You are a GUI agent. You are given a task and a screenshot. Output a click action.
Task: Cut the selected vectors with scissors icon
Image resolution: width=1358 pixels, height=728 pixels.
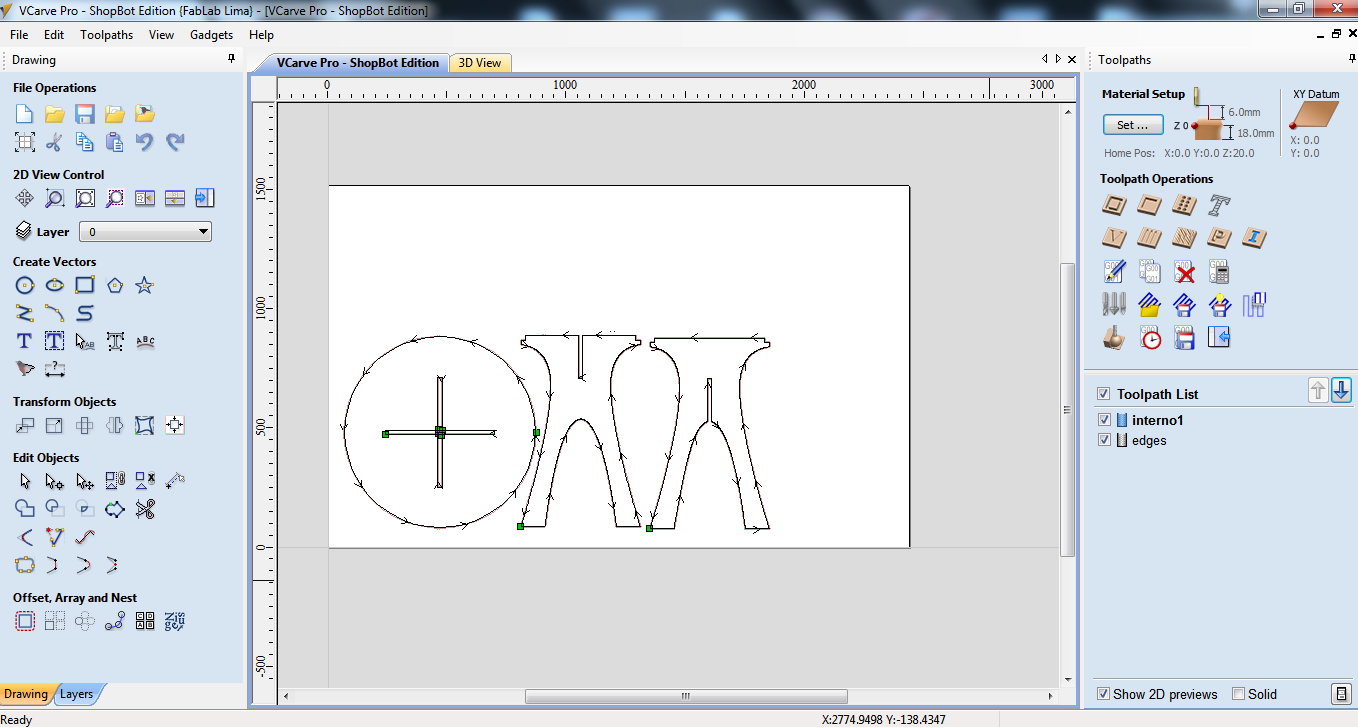coord(54,142)
